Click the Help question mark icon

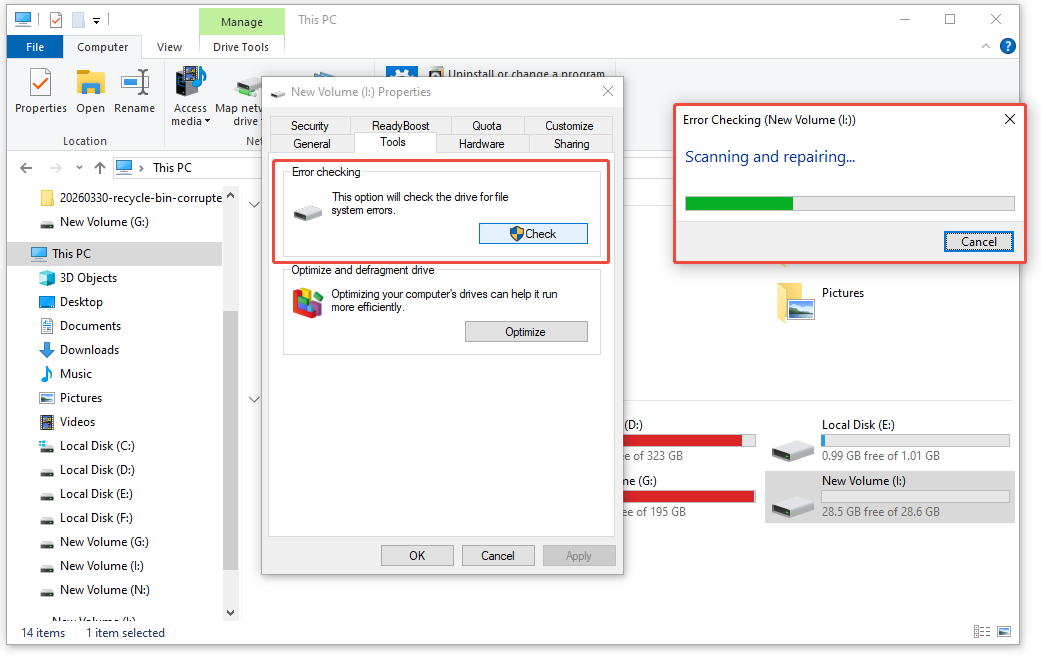point(1007,46)
